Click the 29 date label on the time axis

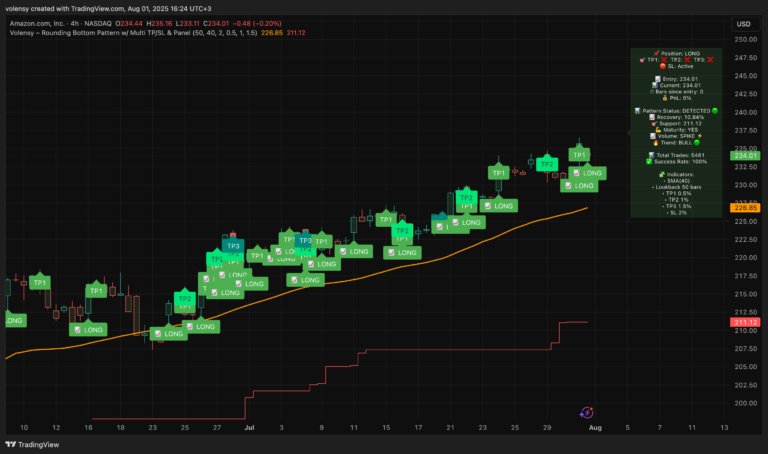tap(547, 428)
